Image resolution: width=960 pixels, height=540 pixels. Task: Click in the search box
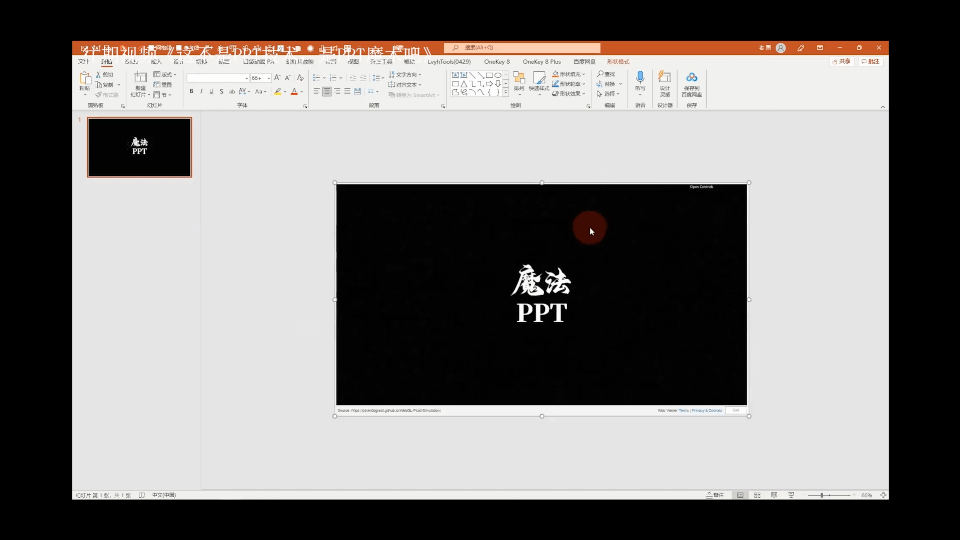(x=522, y=48)
